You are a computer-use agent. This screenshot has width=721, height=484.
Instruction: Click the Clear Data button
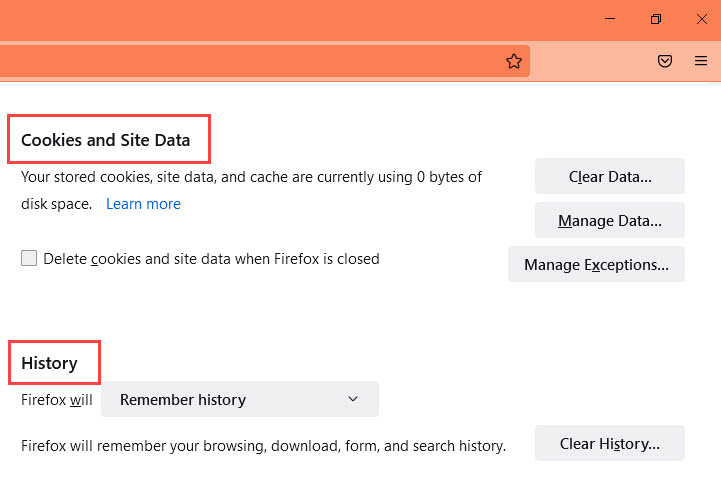[610, 177]
